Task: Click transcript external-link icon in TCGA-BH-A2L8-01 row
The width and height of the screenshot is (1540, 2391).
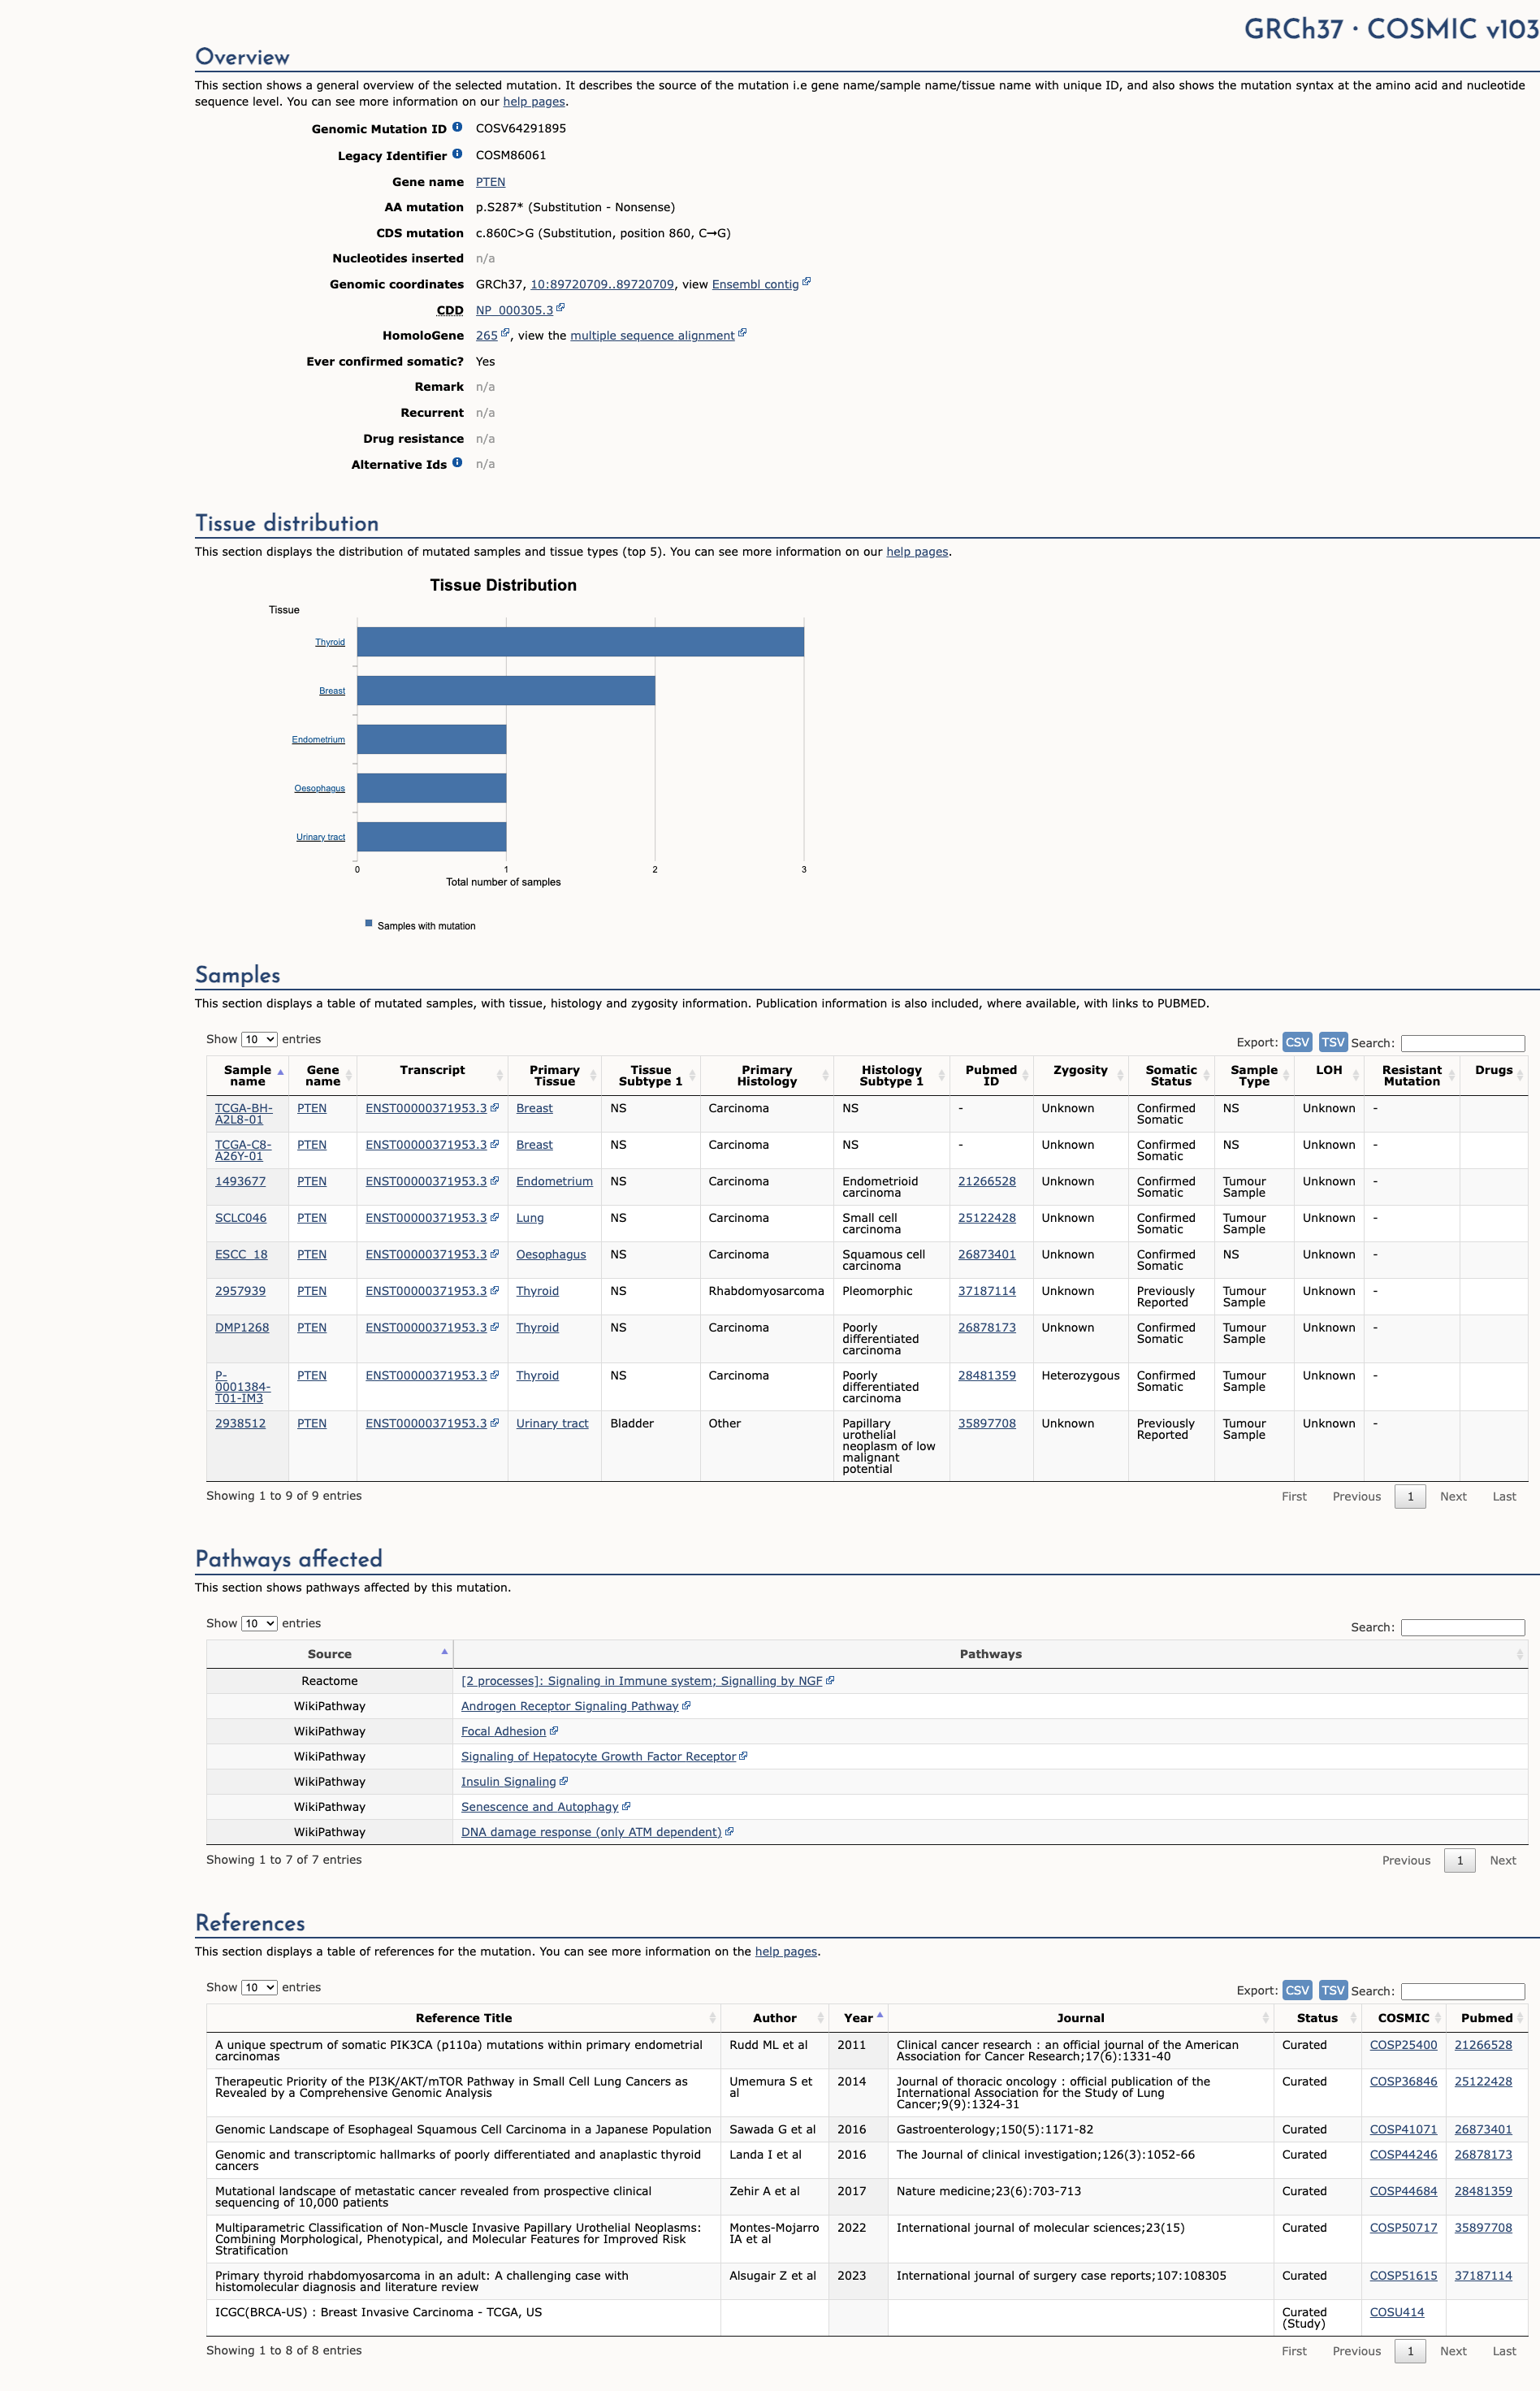Action: (x=494, y=1107)
